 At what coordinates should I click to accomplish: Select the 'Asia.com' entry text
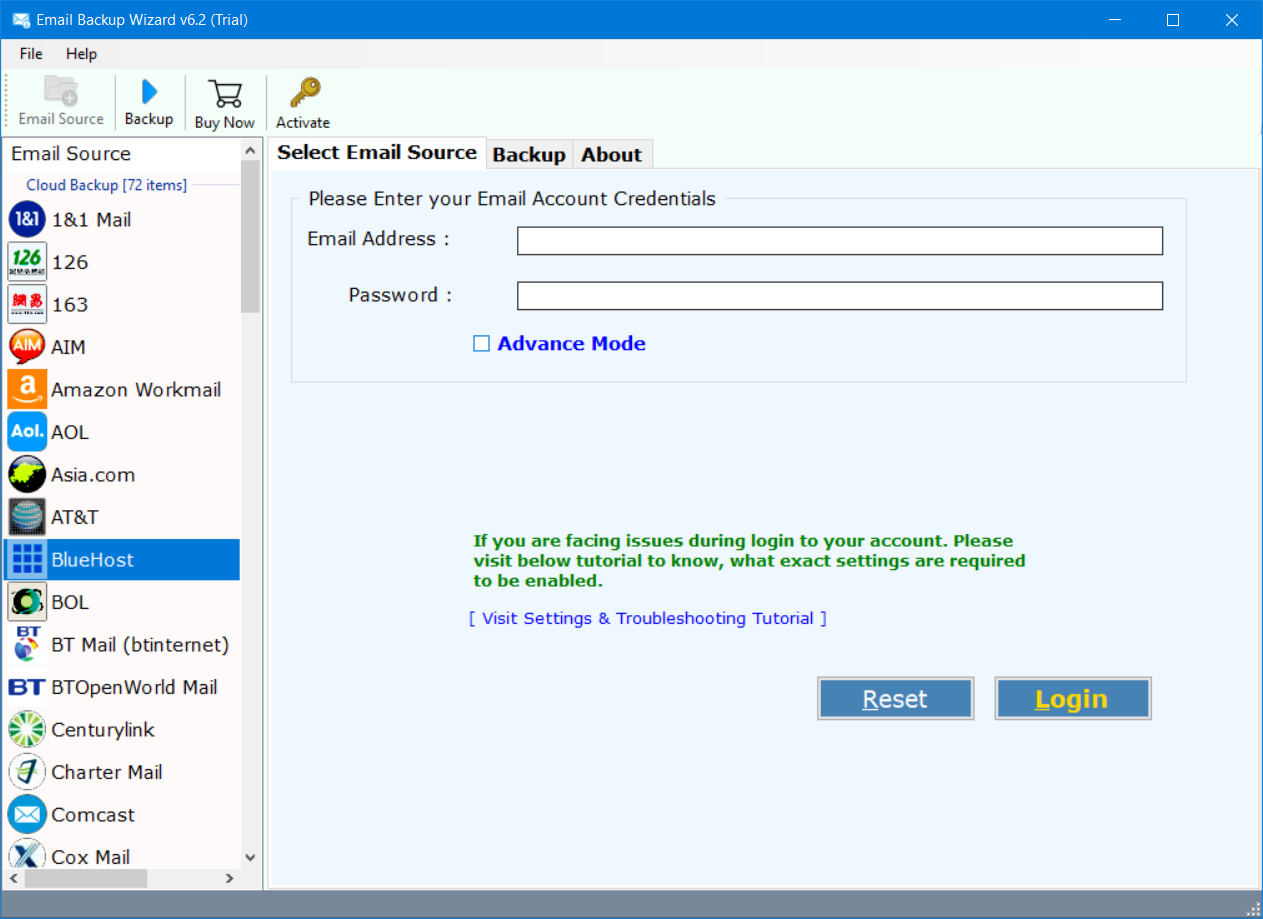[93, 475]
